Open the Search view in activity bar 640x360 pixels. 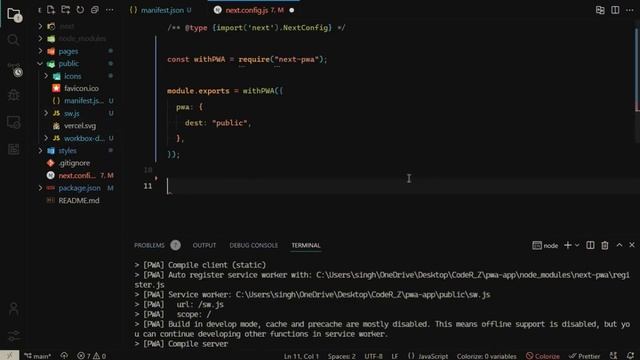(x=13, y=40)
